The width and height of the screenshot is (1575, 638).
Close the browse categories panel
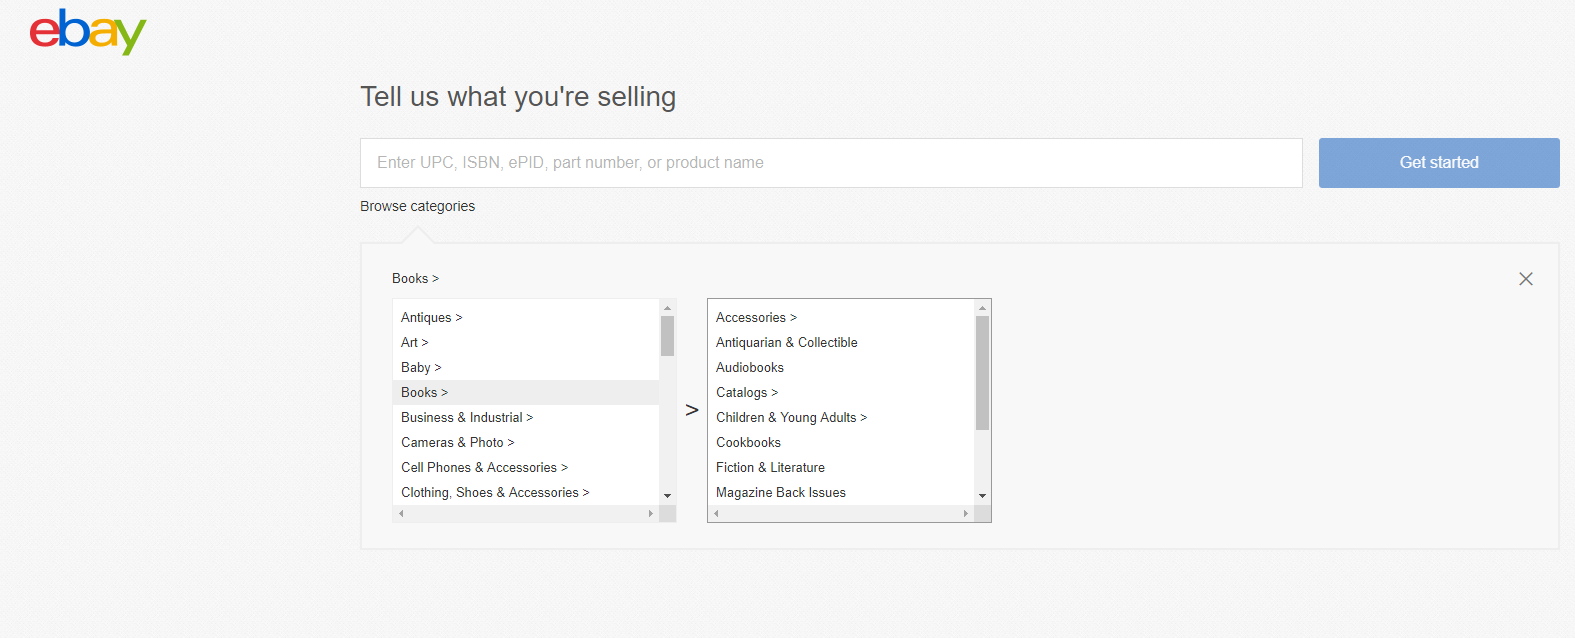click(1525, 279)
